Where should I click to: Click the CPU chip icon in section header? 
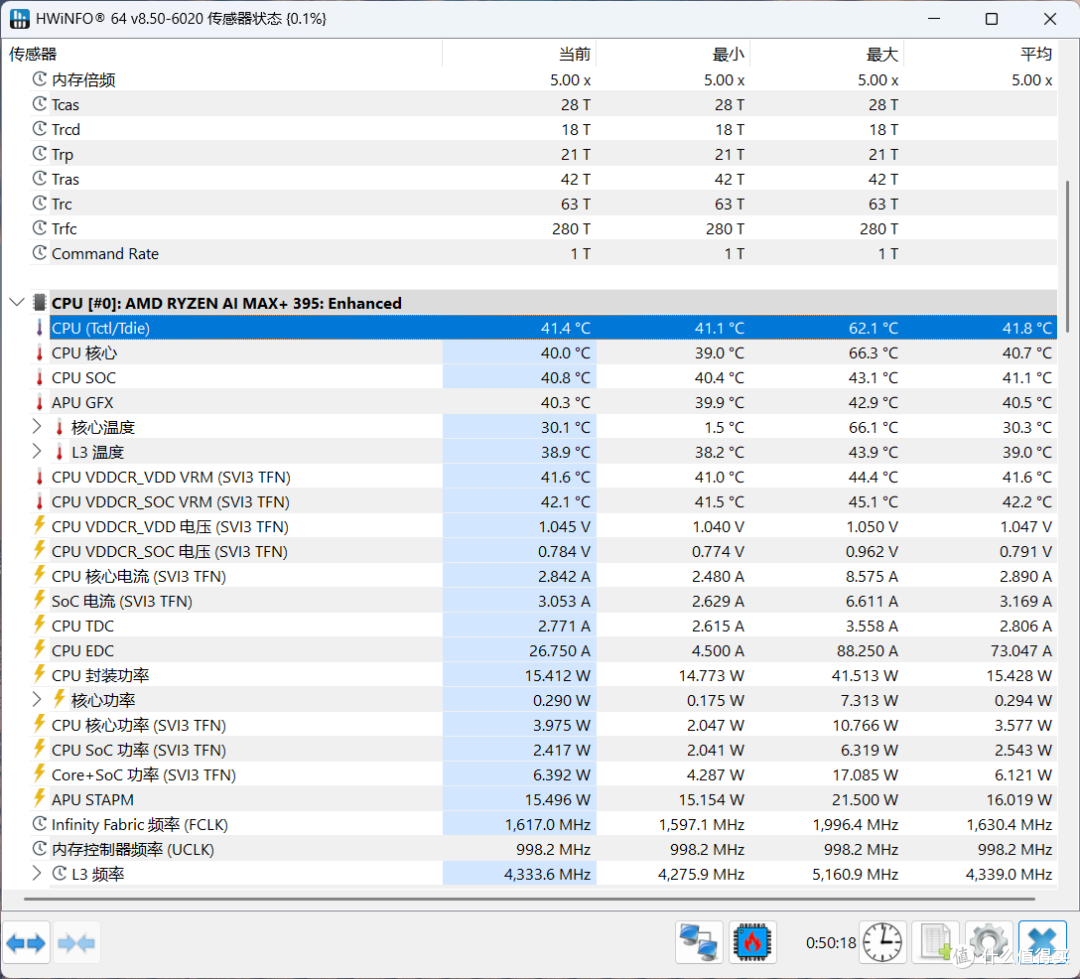pyautogui.click(x=39, y=302)
